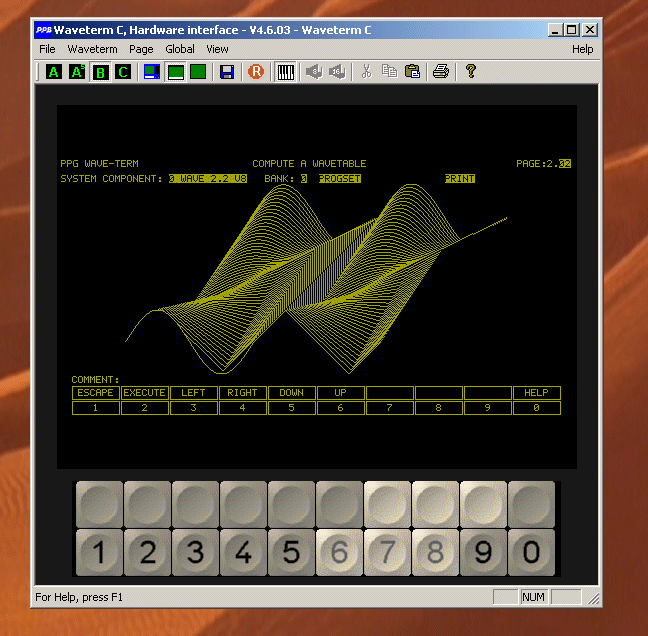Click the yellow question mark icon
Image resolution: width=648 pixels, height=636 pixels.
coord(470,72)
